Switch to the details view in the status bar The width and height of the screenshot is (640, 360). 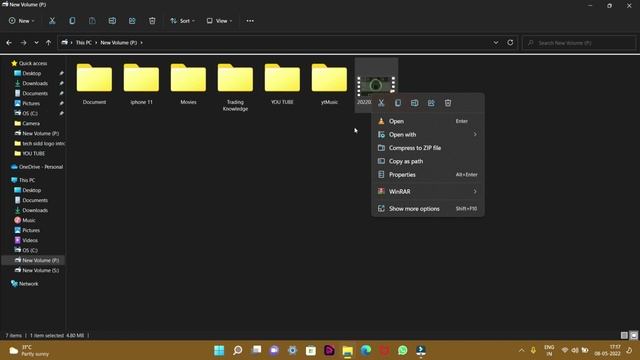[624, 335]
